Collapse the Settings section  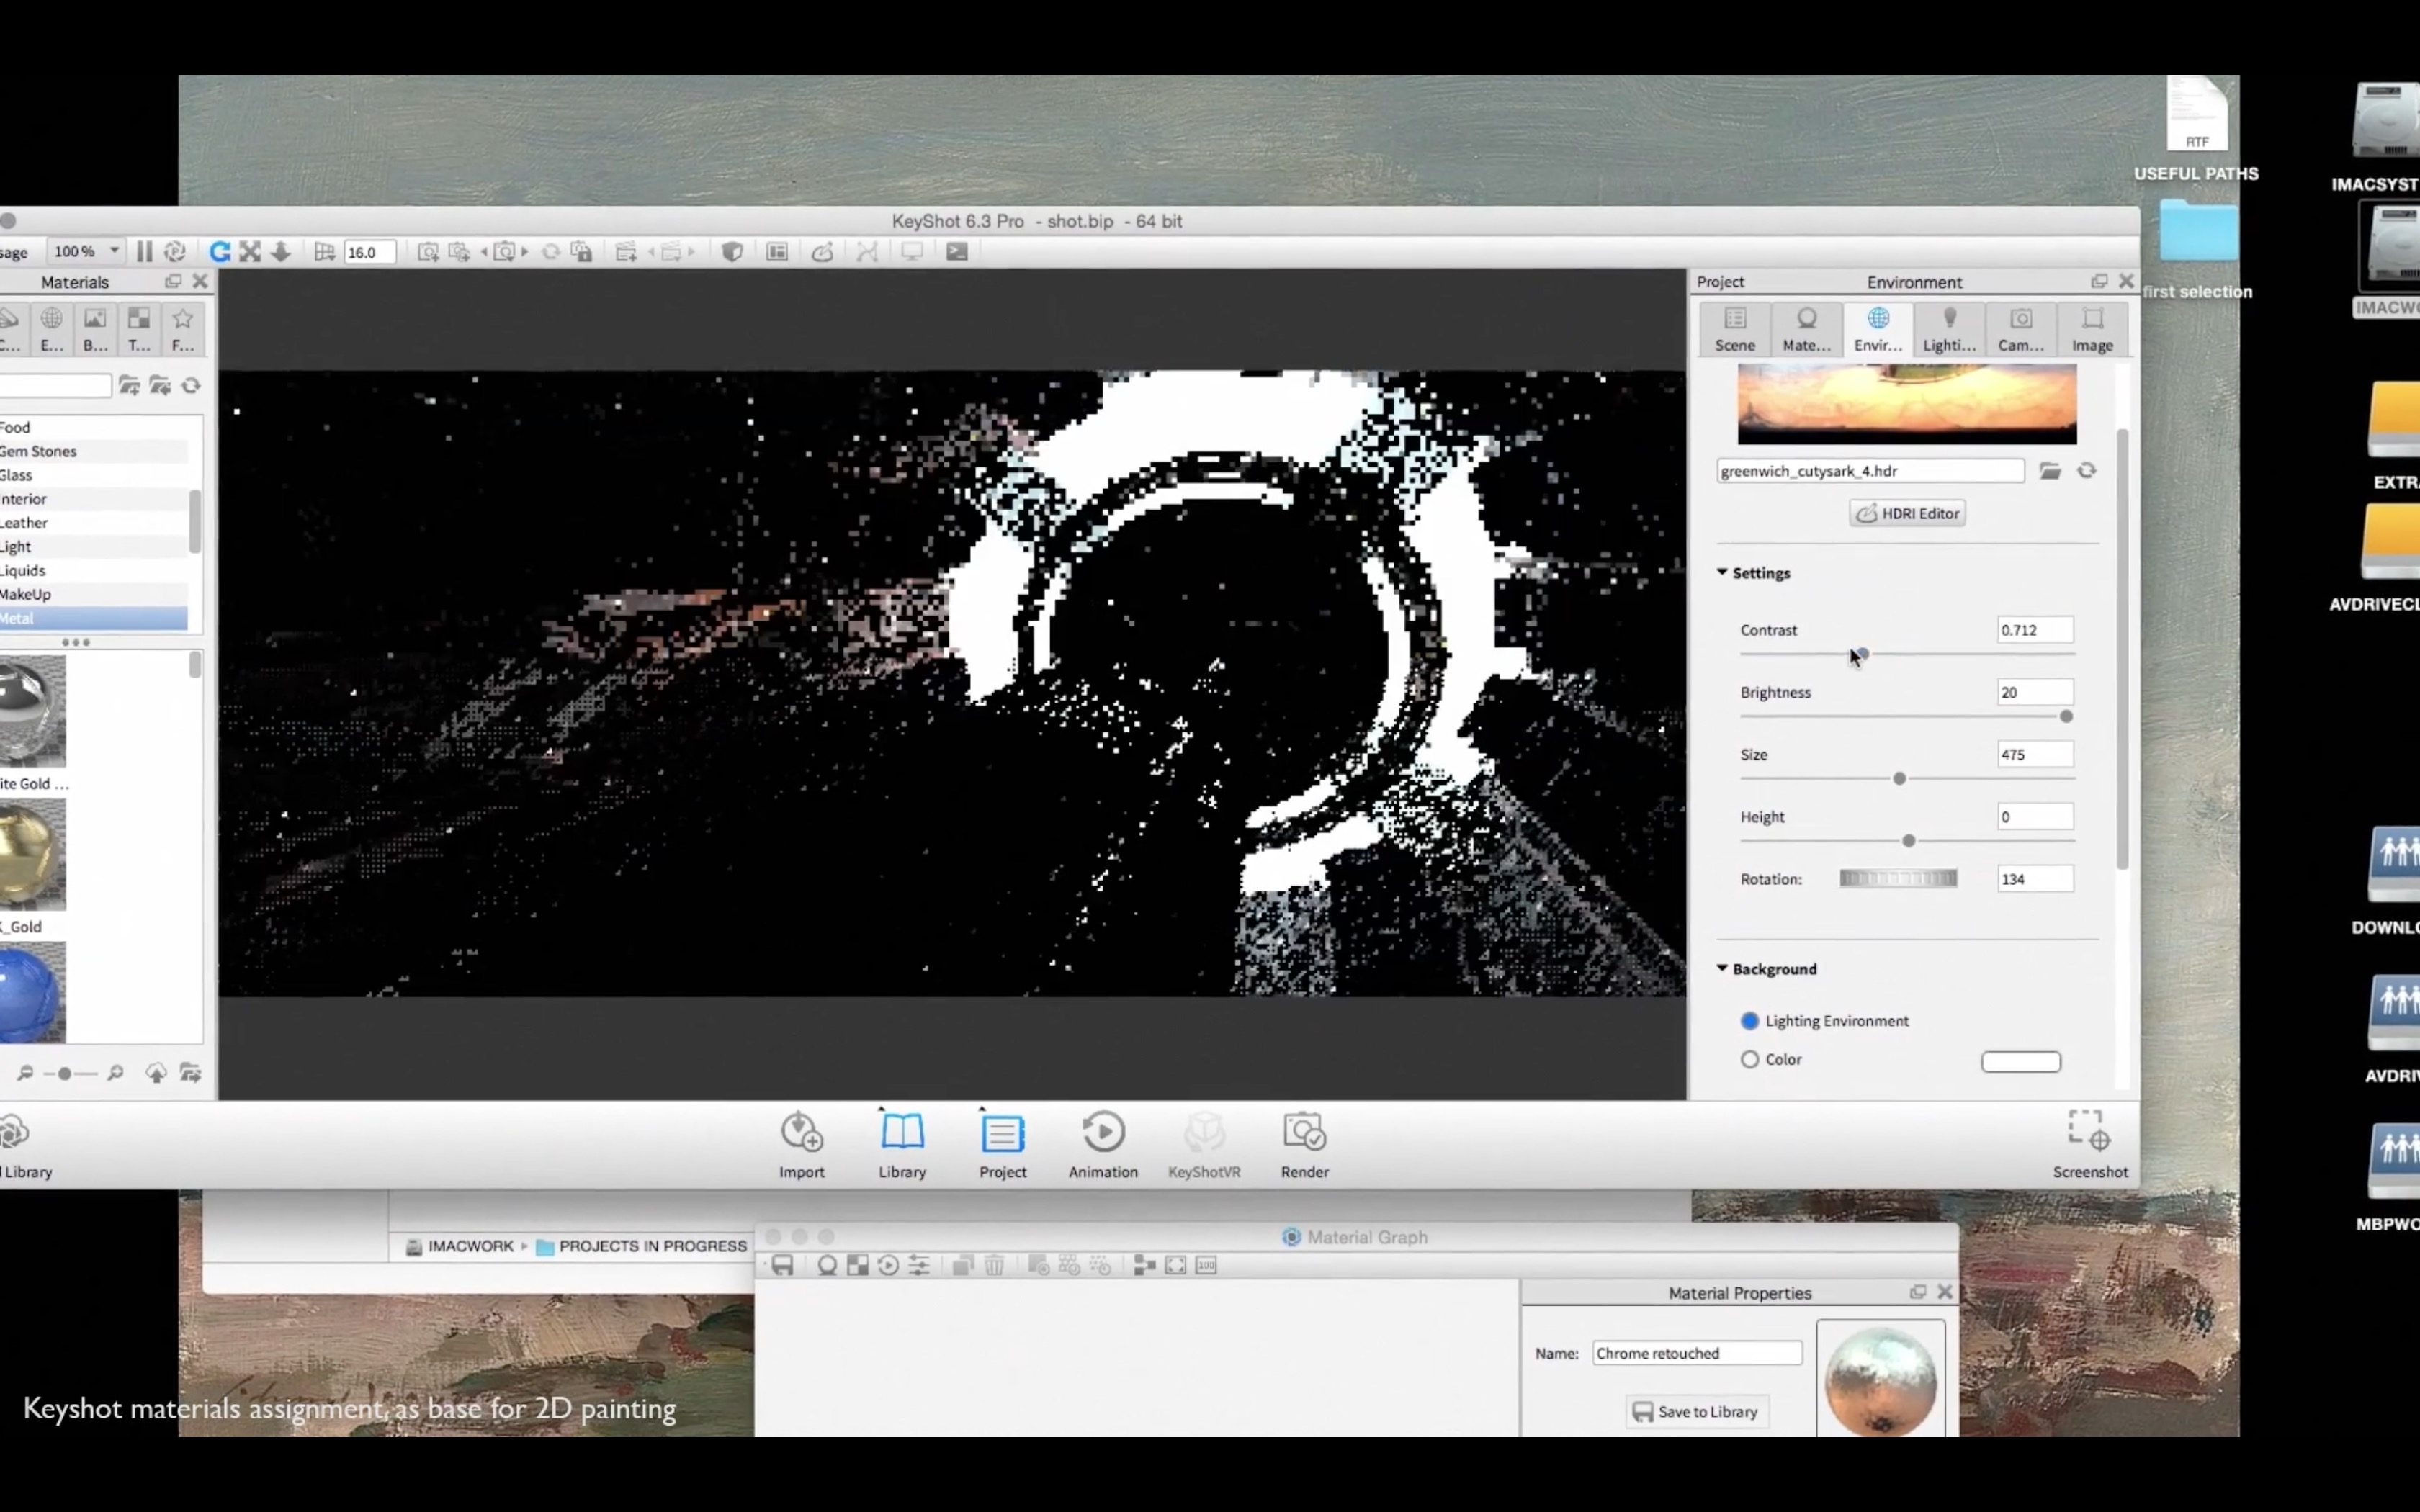point(1722,572)
